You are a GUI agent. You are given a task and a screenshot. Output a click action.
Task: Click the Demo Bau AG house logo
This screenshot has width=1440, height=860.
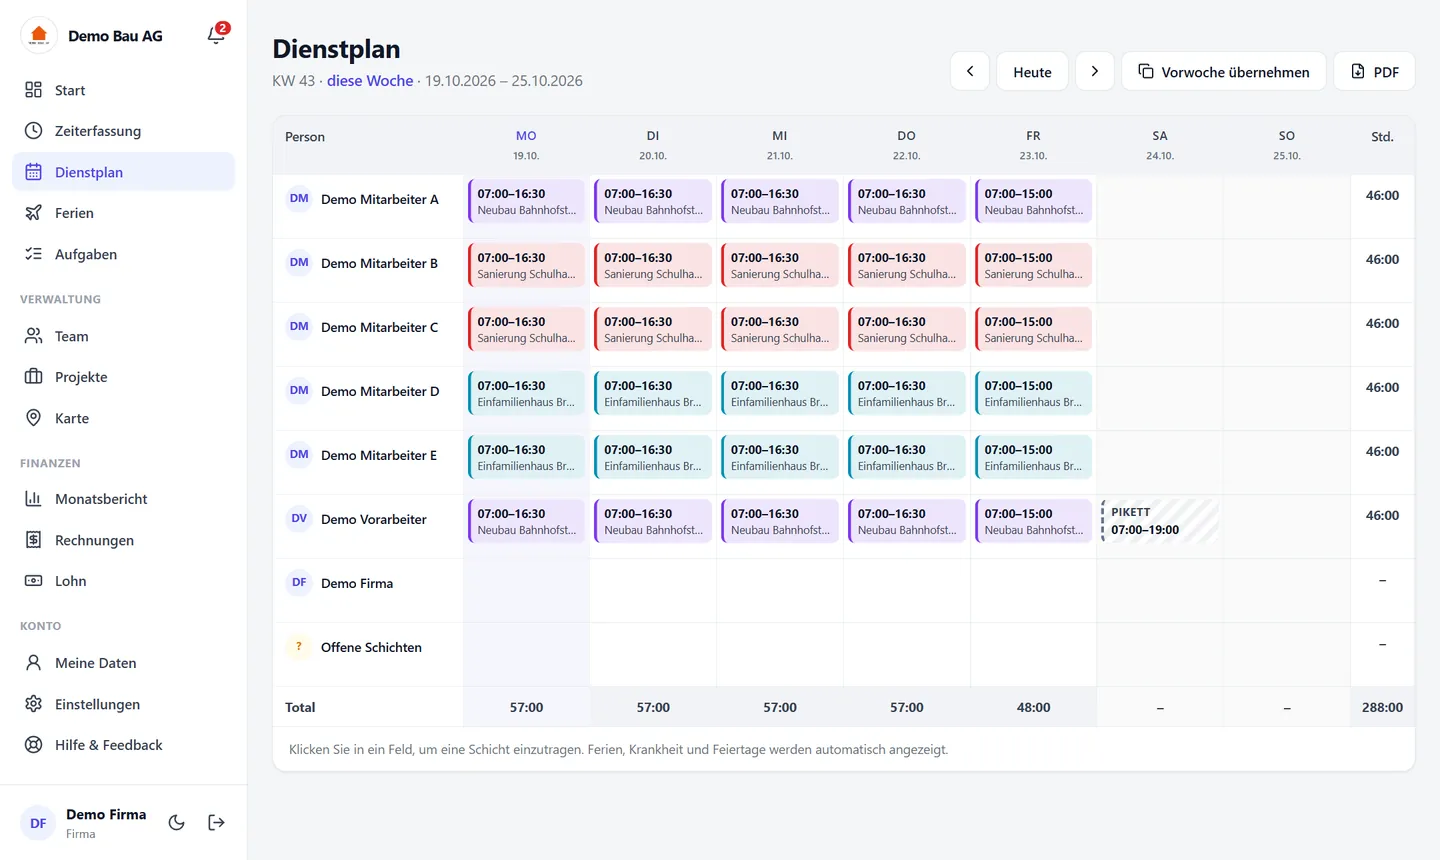[x=38, y=35]
